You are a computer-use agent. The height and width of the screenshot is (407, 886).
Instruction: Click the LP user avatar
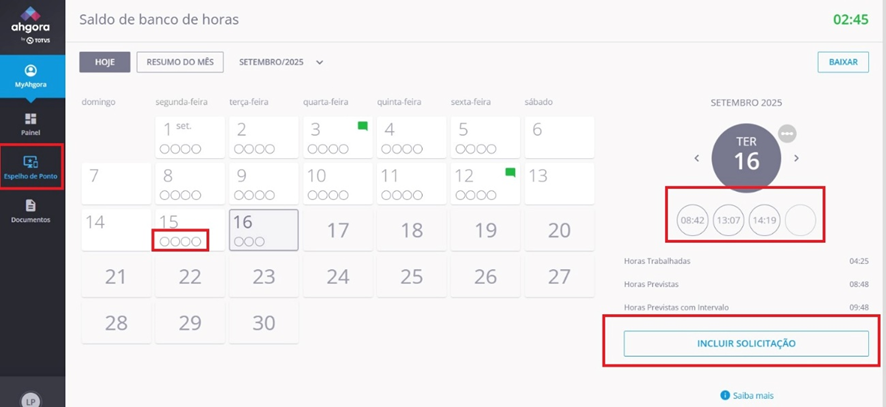click(x=31, y=400)
